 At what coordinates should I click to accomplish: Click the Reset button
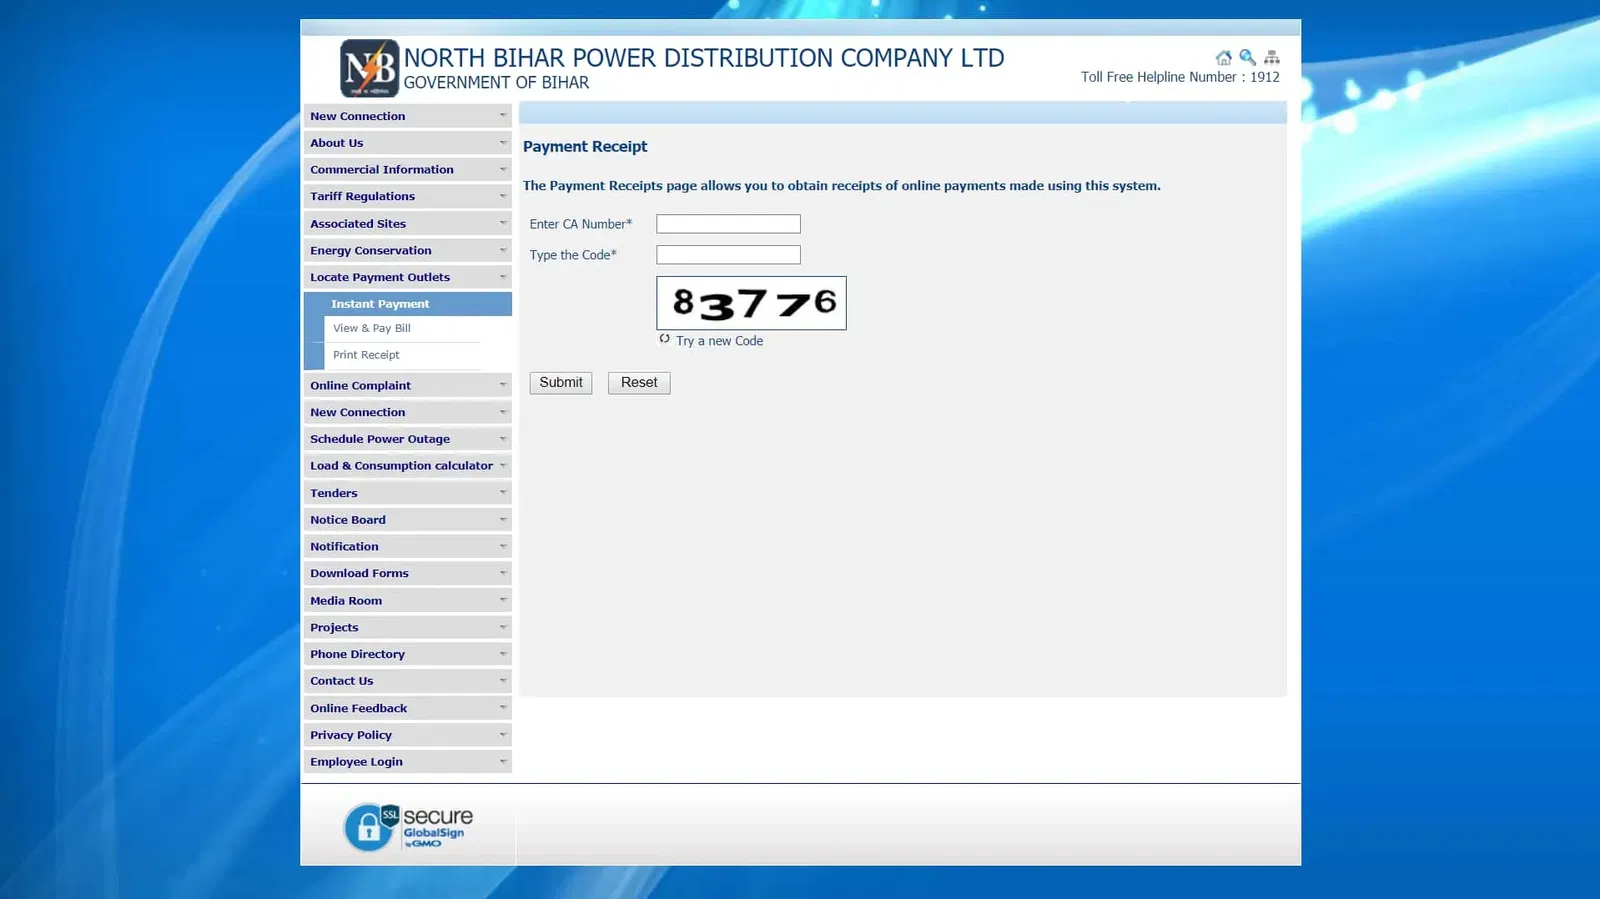point(639,383)
